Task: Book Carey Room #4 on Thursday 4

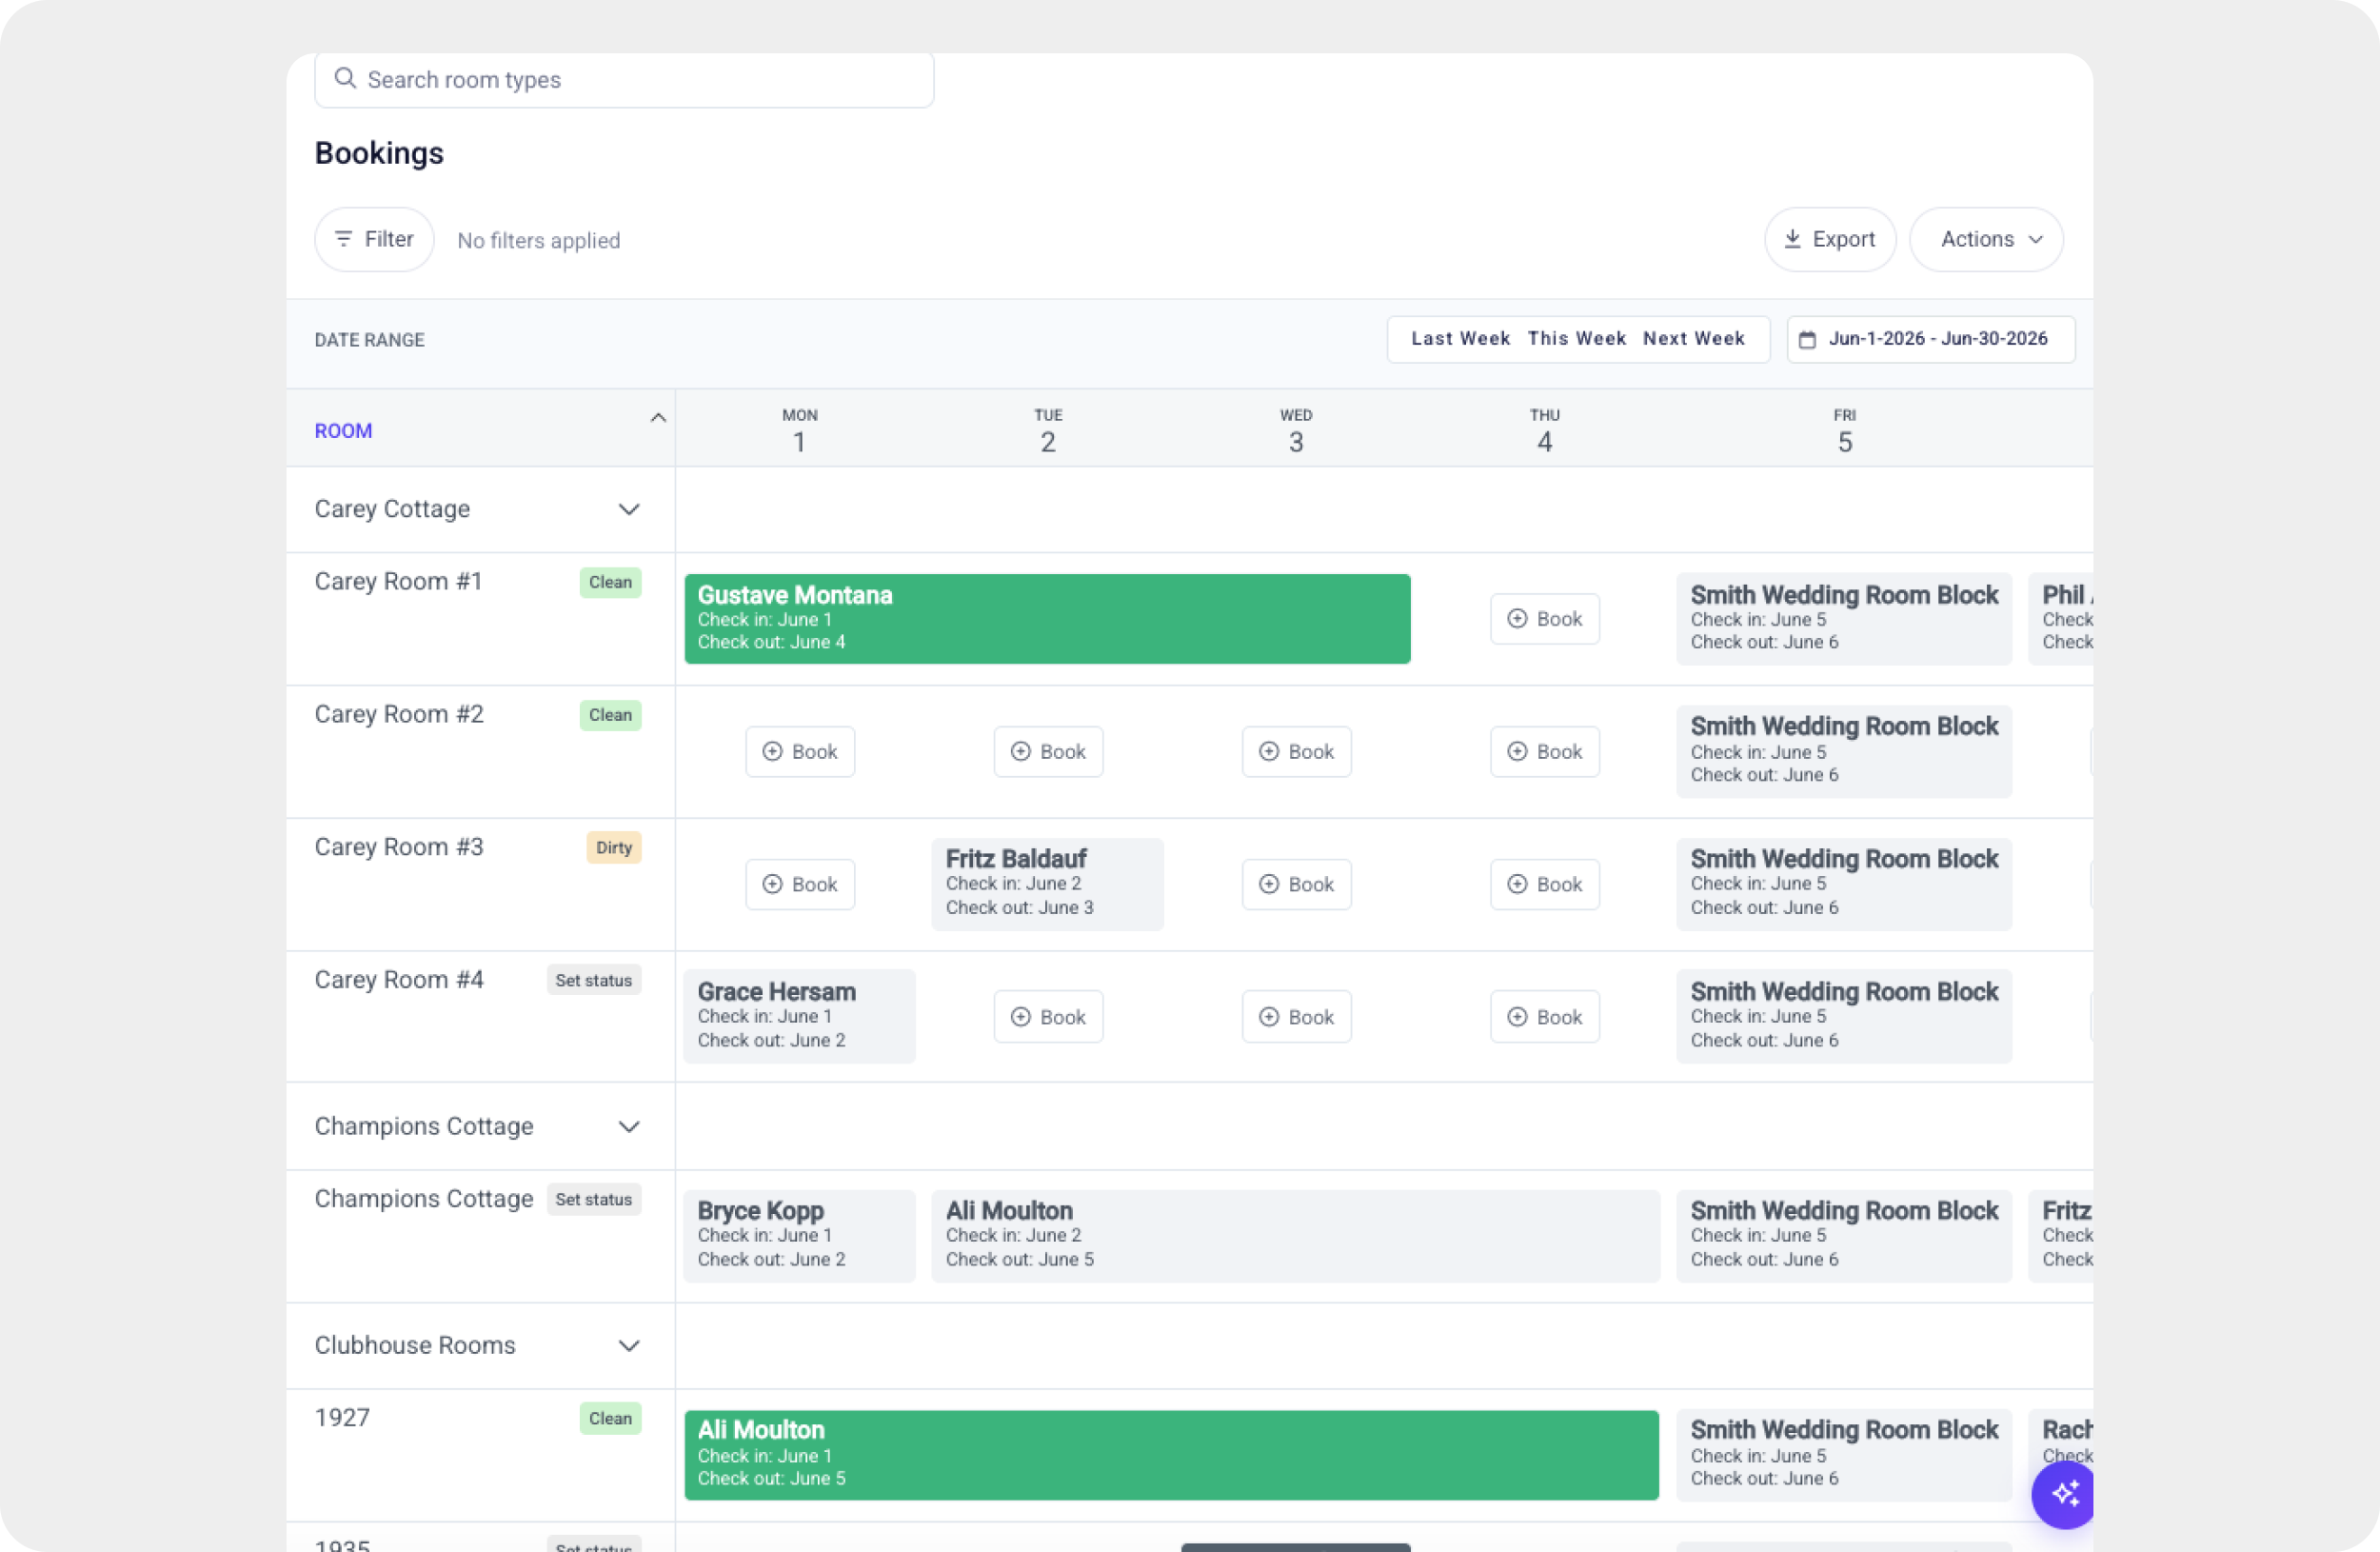Action: 1544,1017
